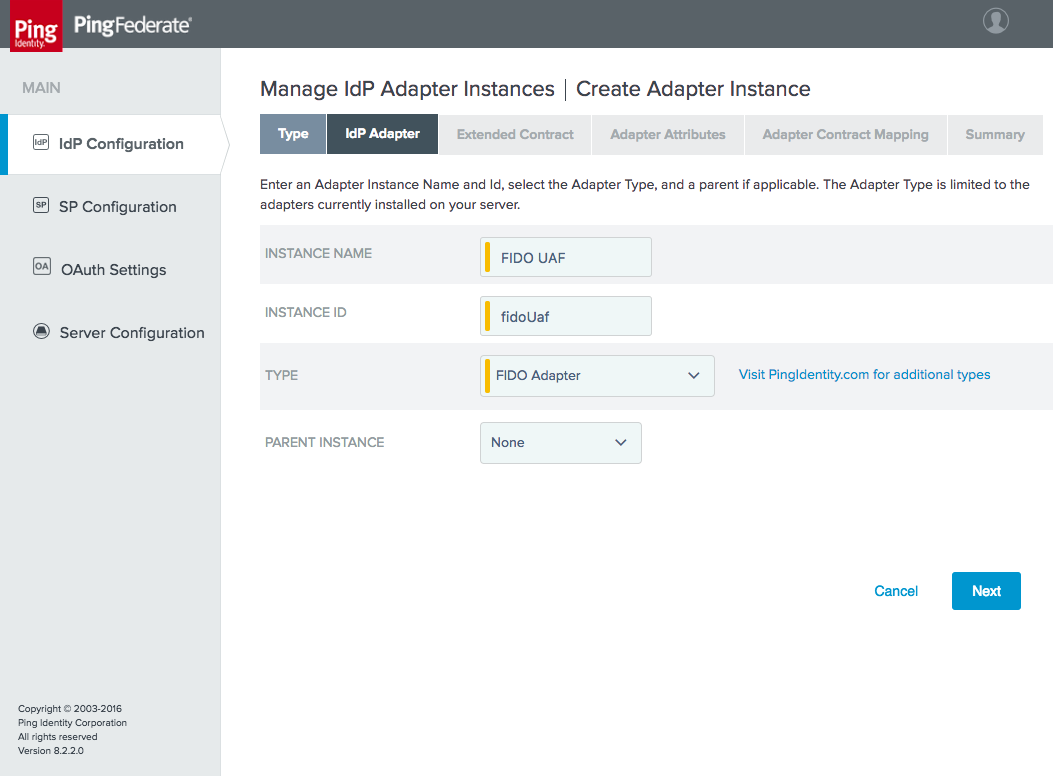Click the PingFederate product title
1053x776 pixels.
click(x=133, y=25)
